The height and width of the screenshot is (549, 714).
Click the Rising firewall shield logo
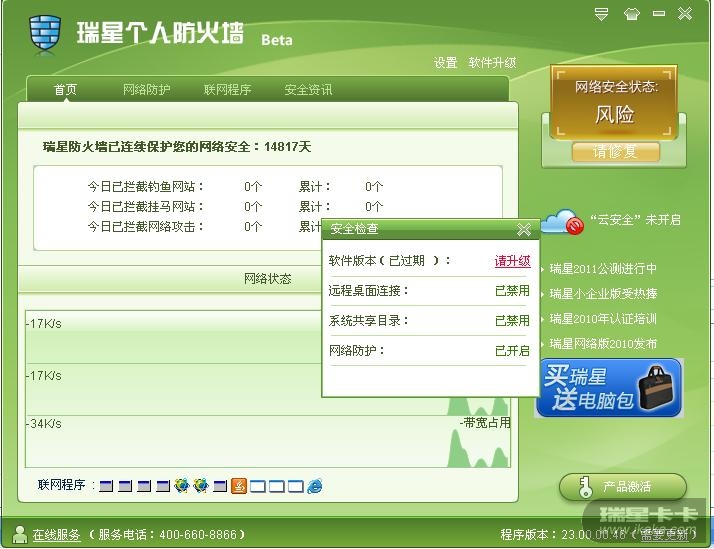coord(45,34)
